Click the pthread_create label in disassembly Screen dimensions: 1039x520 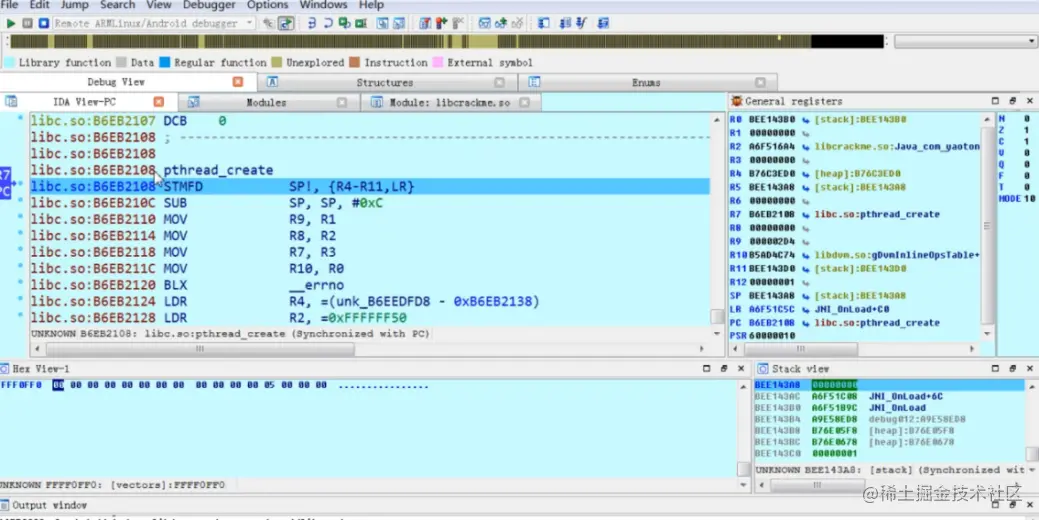point(218,170)
